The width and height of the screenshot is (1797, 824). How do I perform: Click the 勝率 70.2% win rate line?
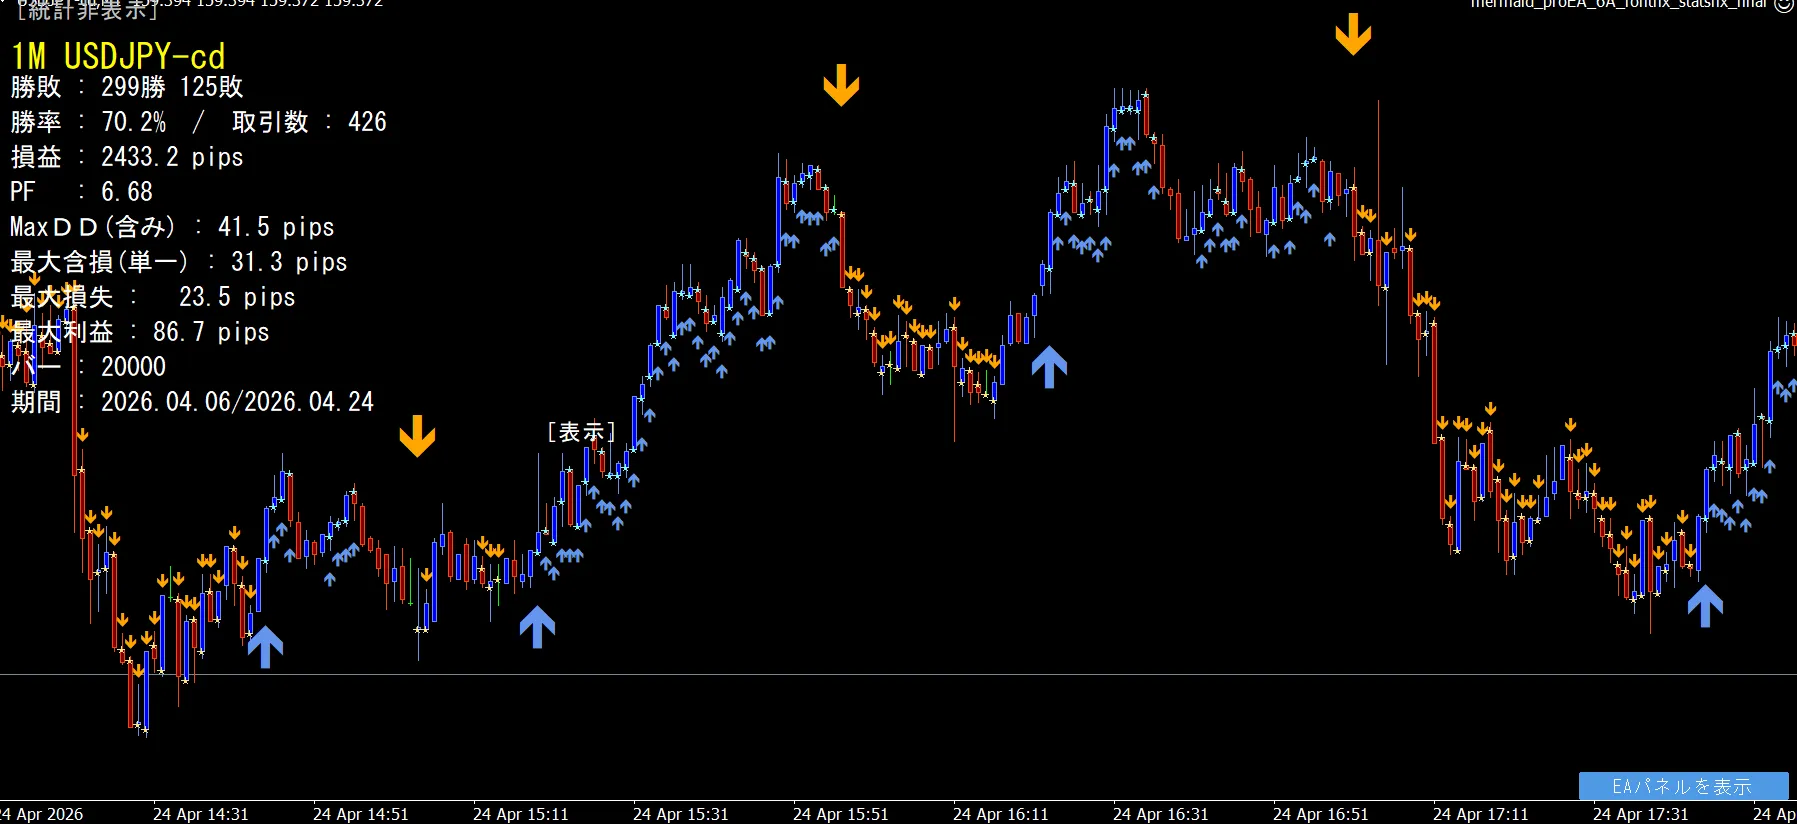pos(198,122)
